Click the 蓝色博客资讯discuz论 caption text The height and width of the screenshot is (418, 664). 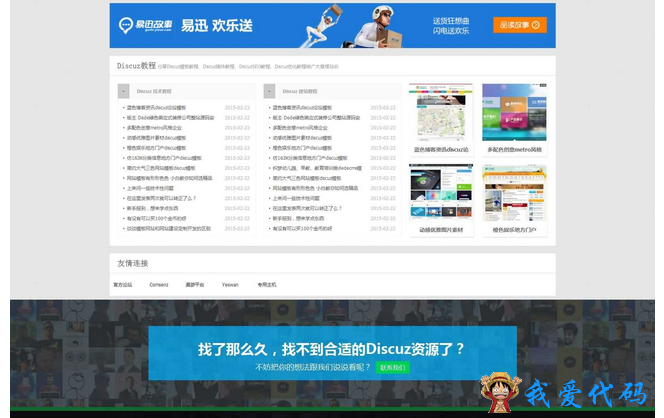click(441, 149)
